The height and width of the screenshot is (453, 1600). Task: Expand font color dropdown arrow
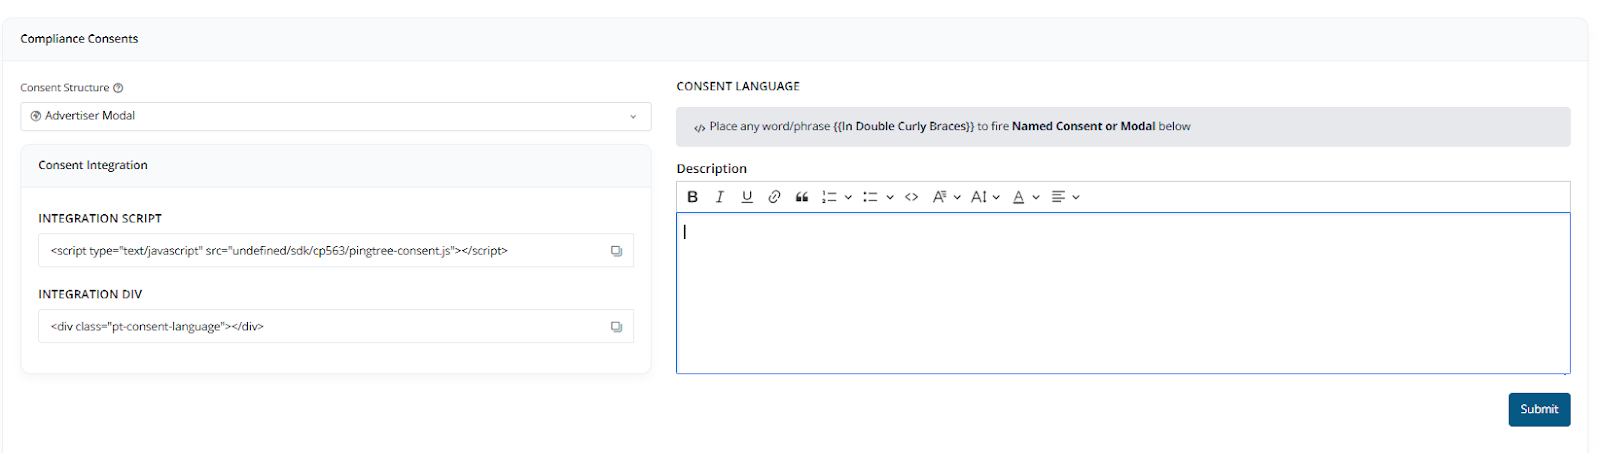coord(1036,197)
